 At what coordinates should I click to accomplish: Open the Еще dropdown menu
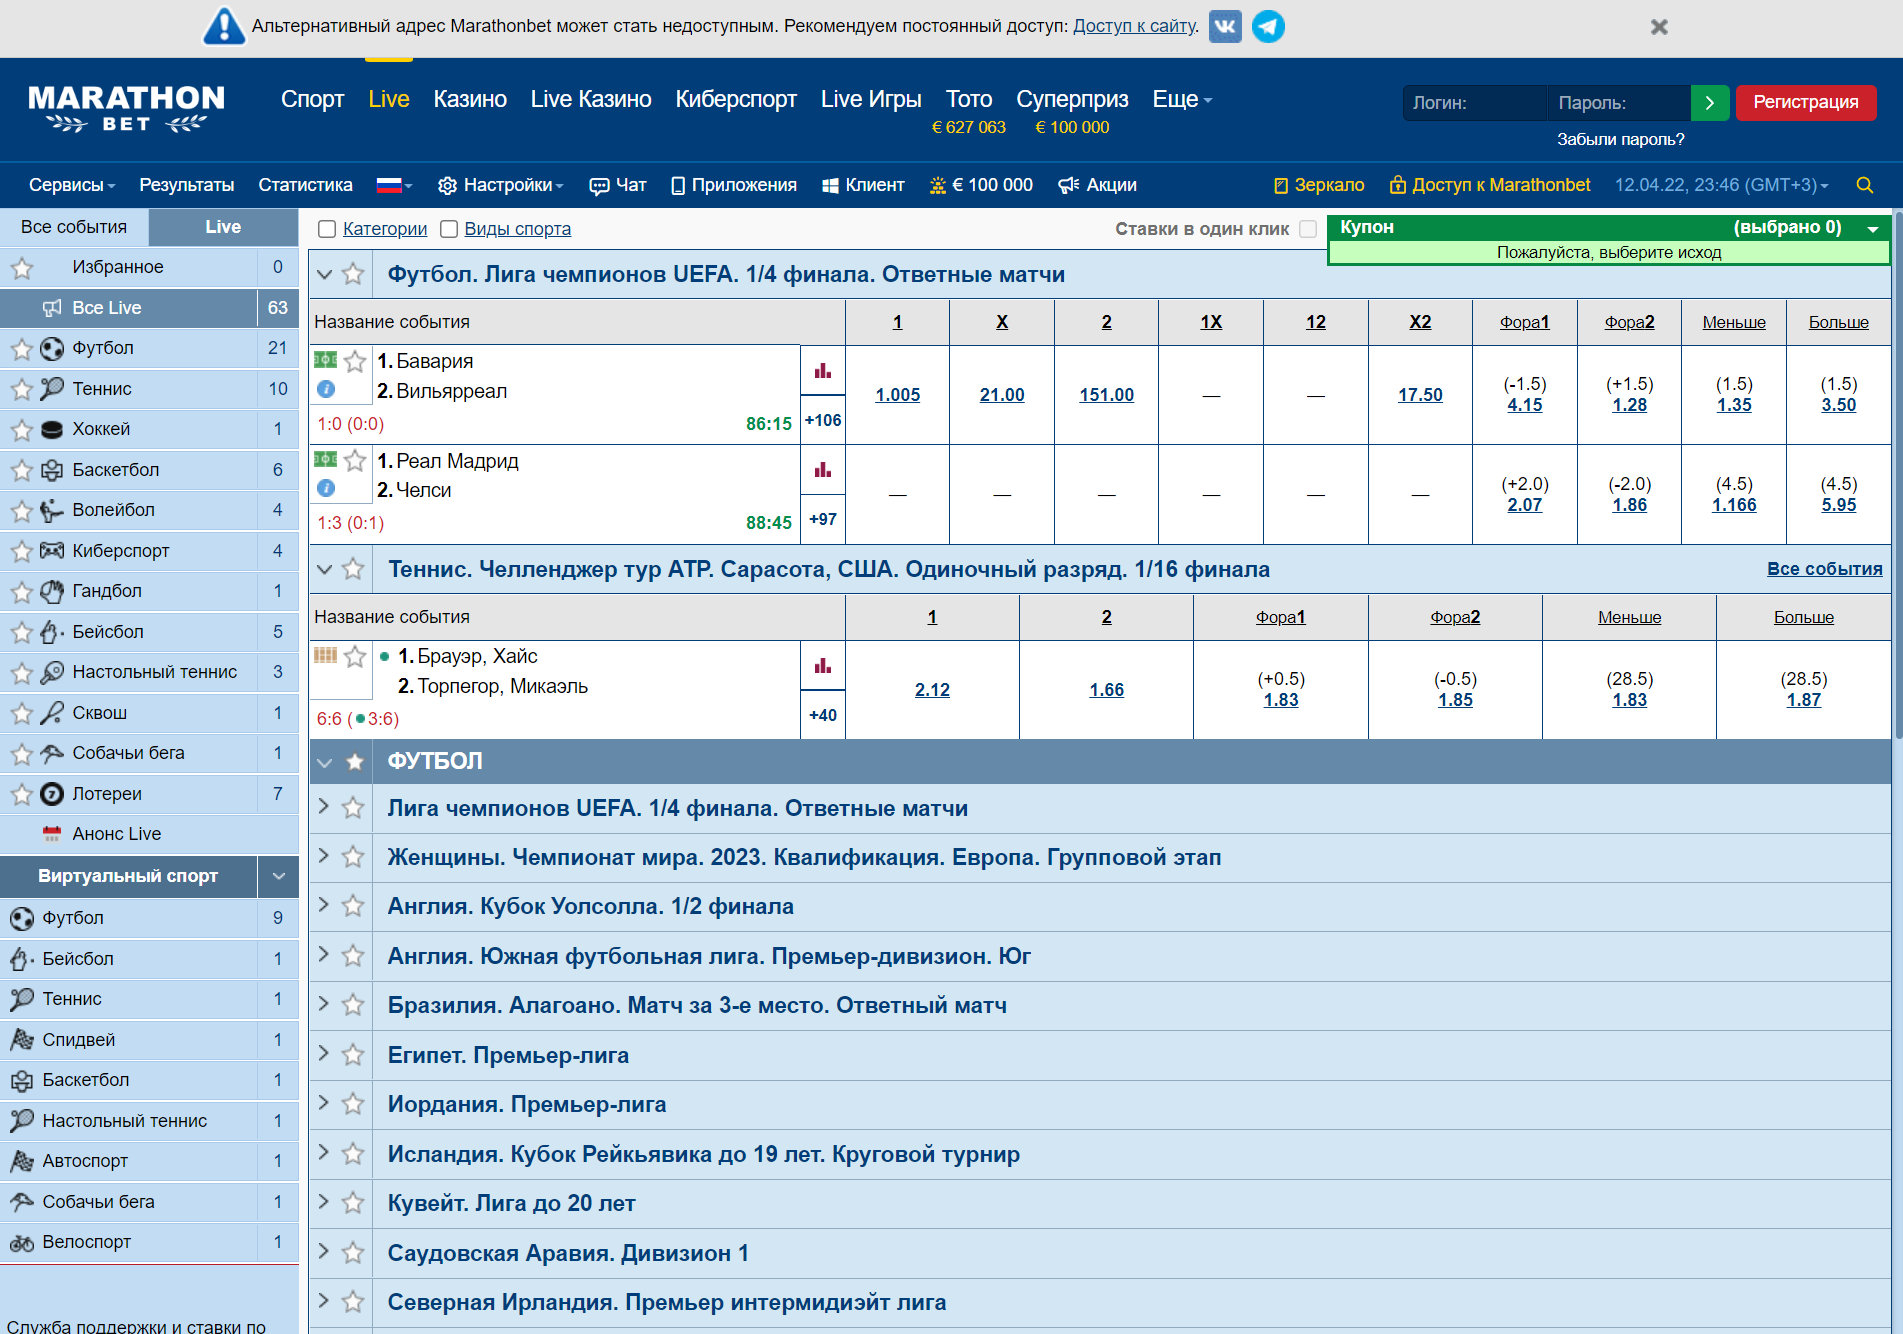1182,99
